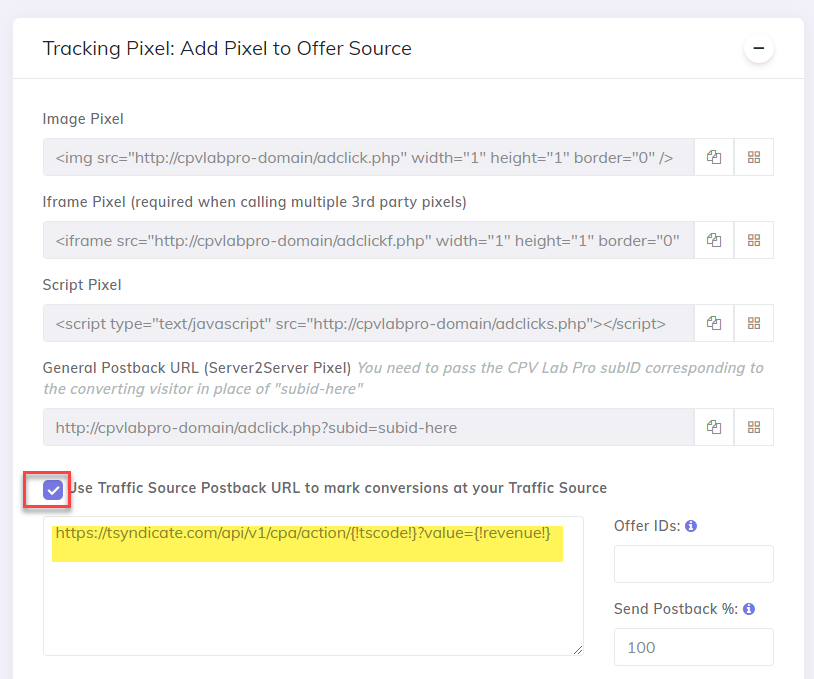Copy the Script Pixel code
Viewport: 814px width, 679px height.
[714, 323]
